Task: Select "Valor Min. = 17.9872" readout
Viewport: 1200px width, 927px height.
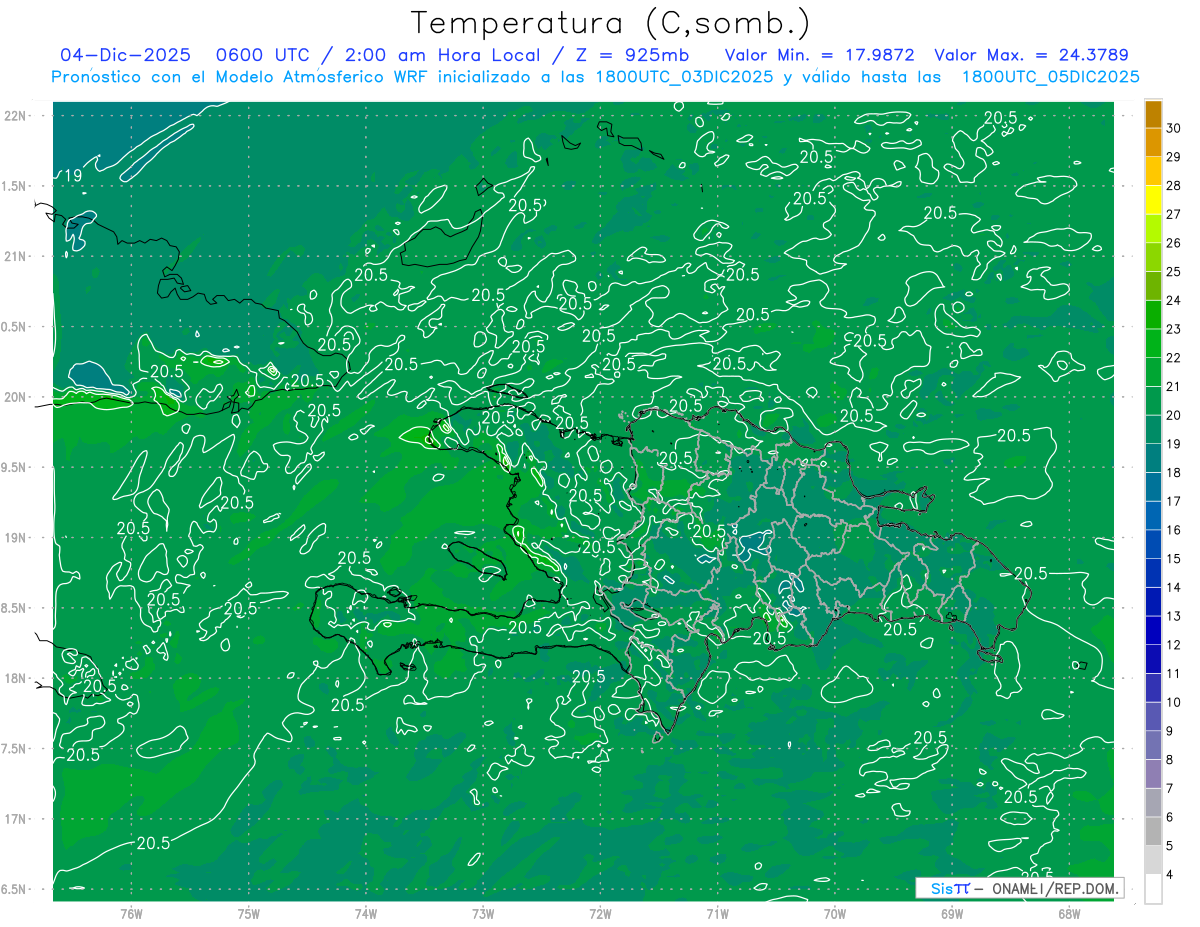Action: (x=820, y=55)
